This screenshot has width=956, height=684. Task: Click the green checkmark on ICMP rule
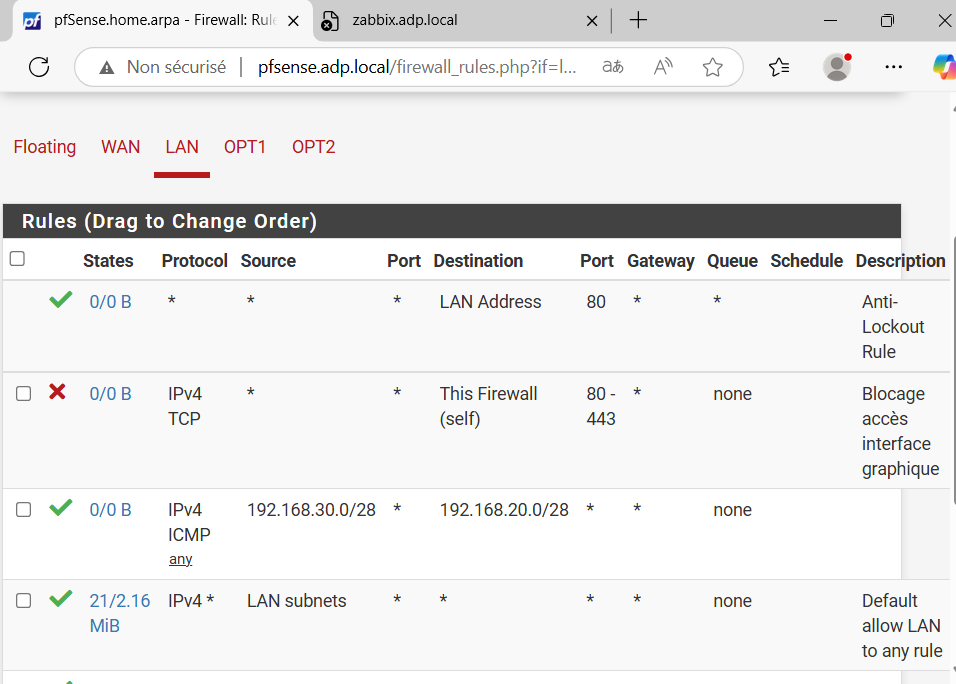tap(60, 508)
